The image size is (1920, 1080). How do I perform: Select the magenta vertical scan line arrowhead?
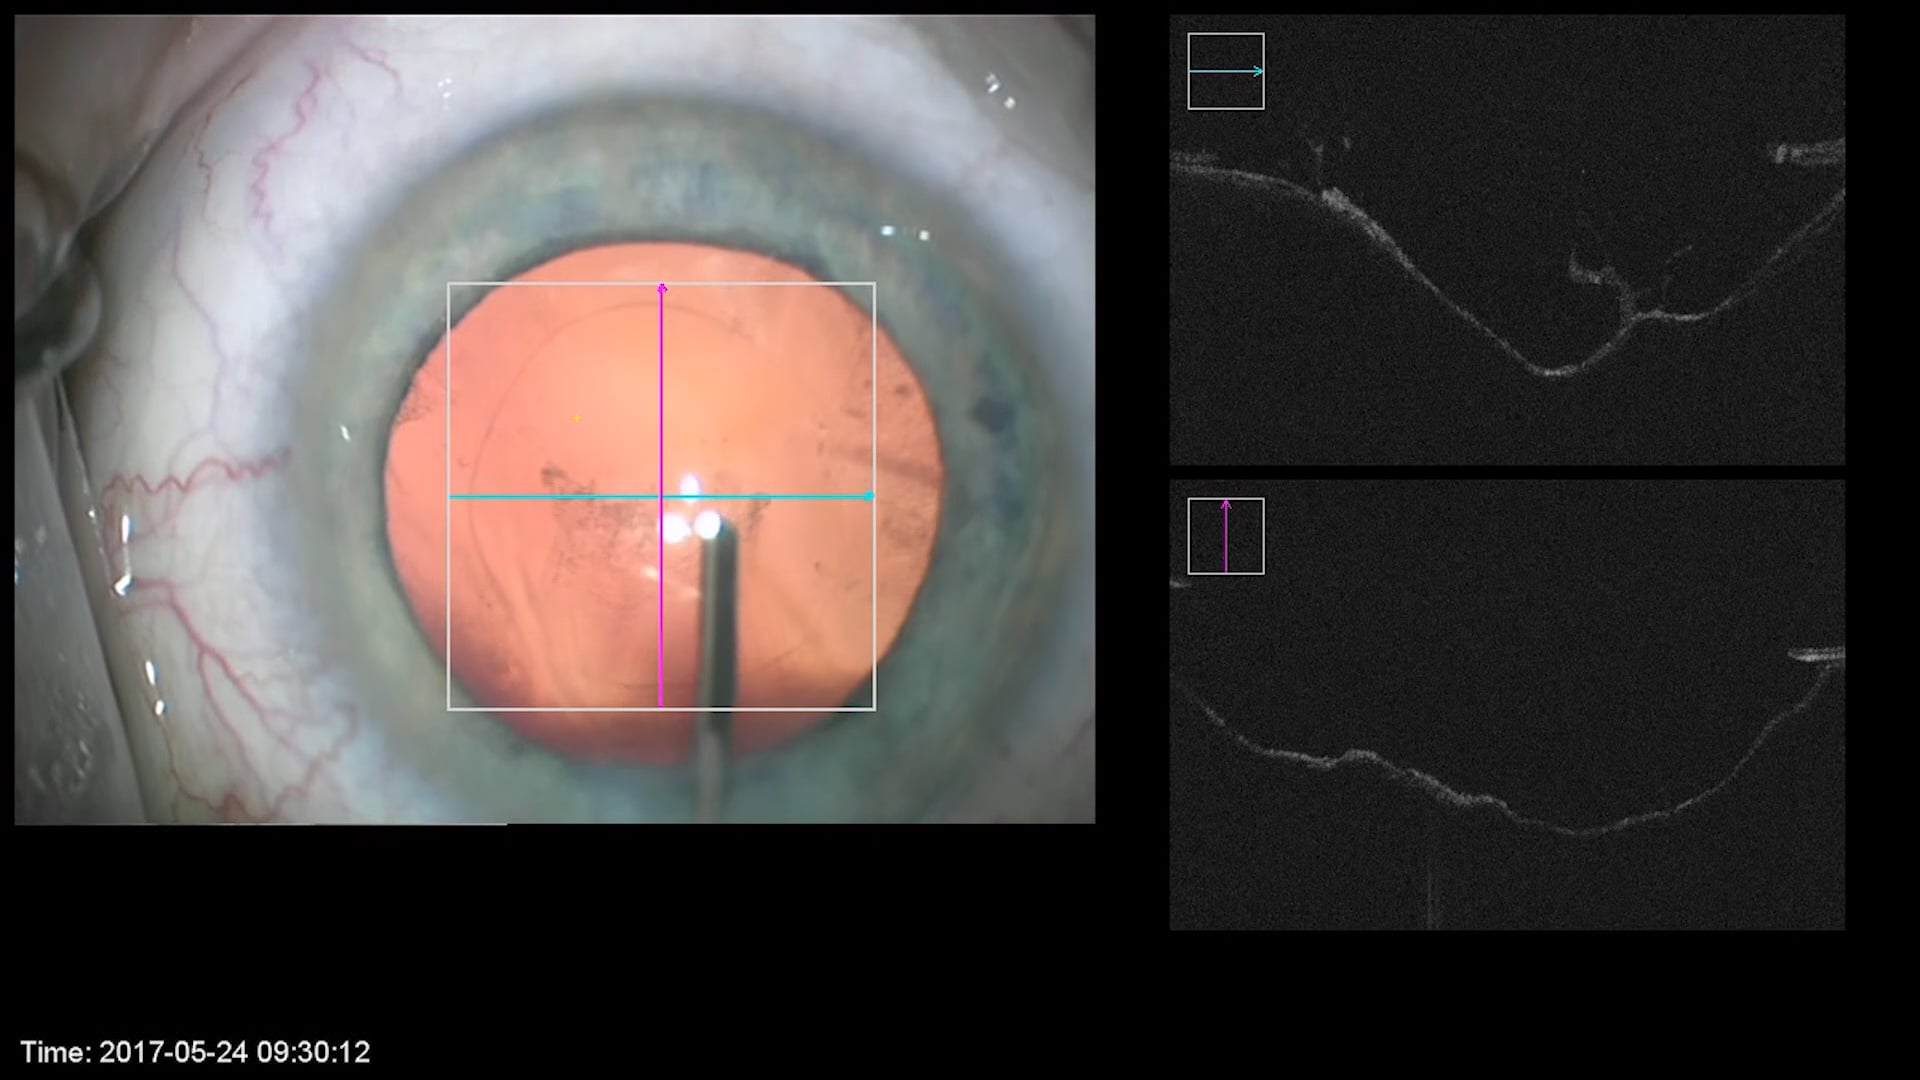pyautogui.click(x=661, y=290)
